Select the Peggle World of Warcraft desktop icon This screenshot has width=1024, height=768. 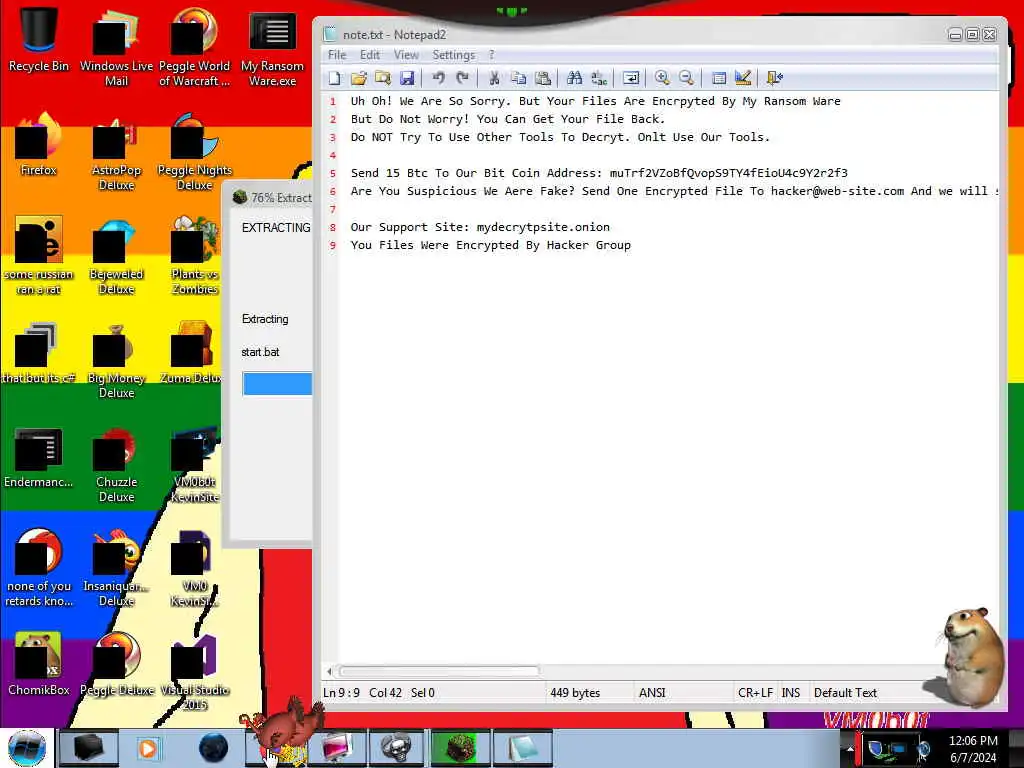pyautogui.click(x=195, y=48)
